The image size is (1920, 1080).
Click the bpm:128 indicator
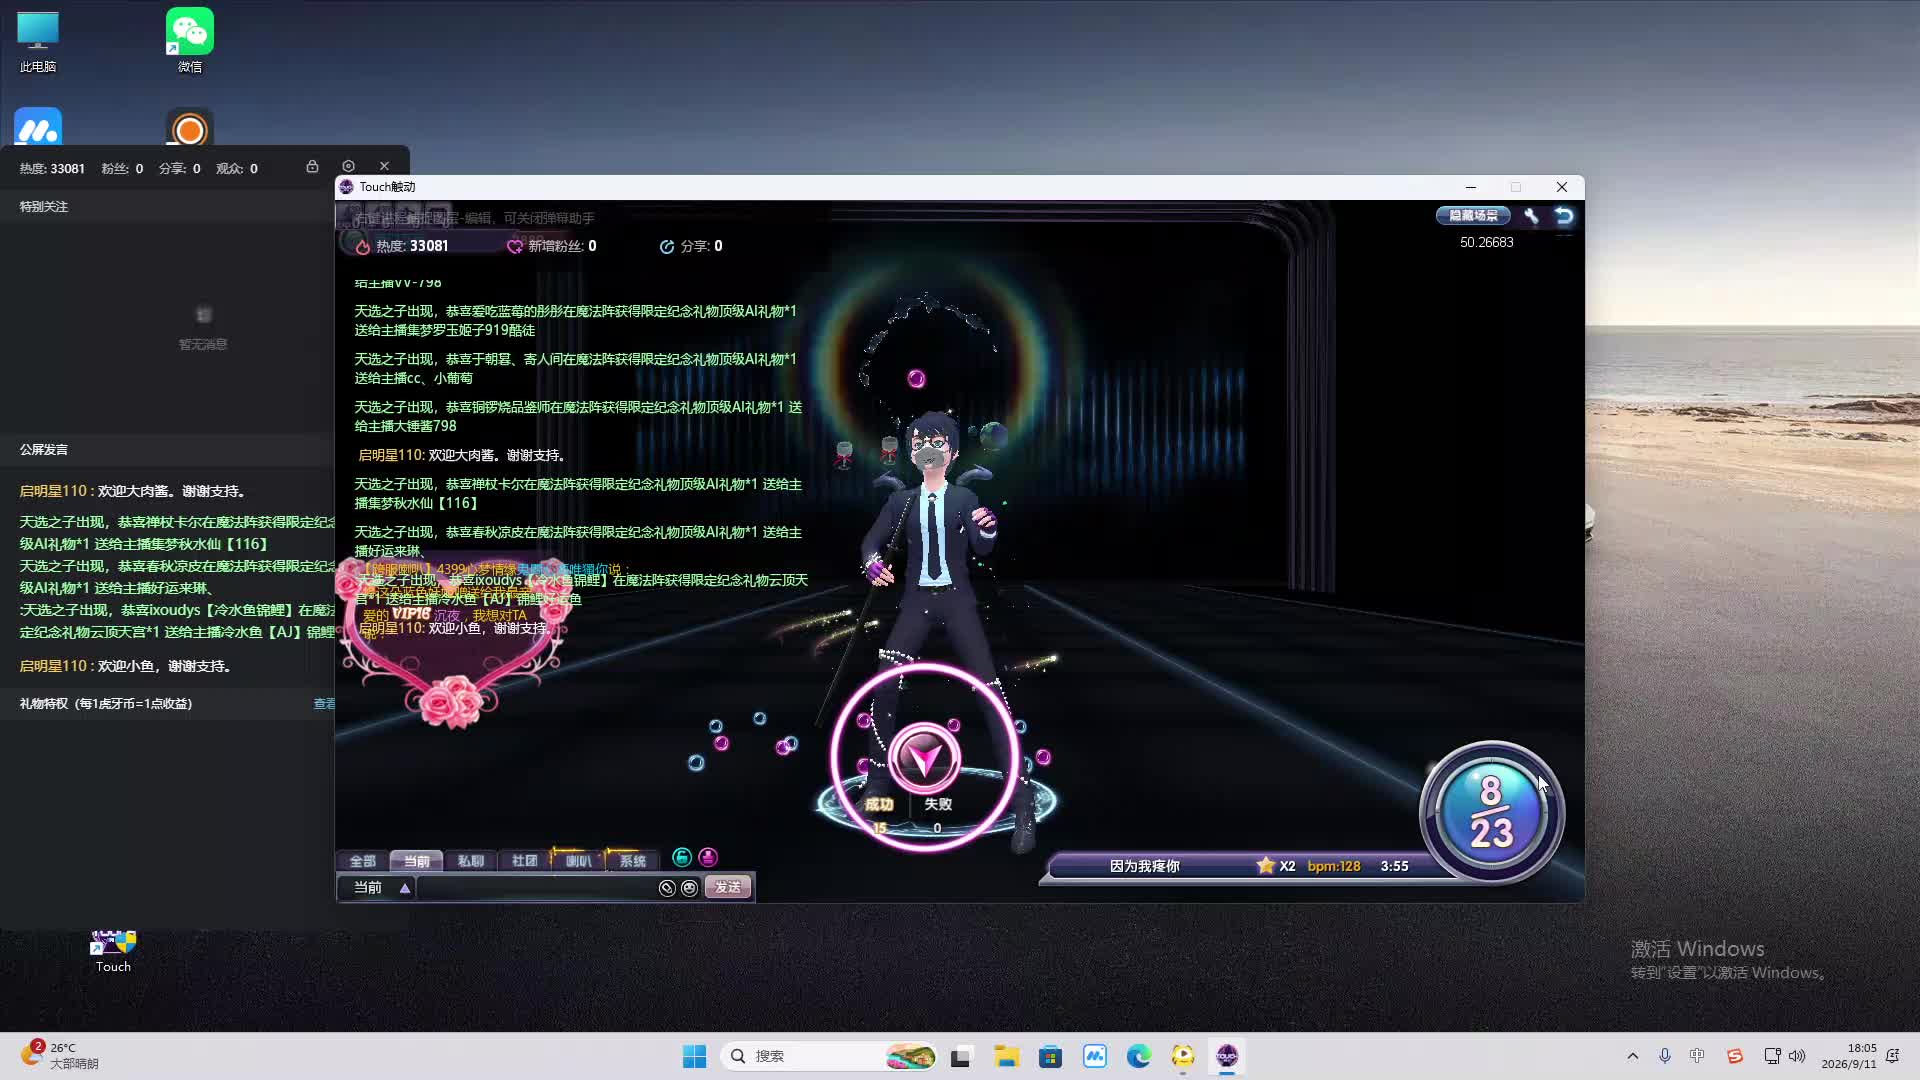point(1334,866)
